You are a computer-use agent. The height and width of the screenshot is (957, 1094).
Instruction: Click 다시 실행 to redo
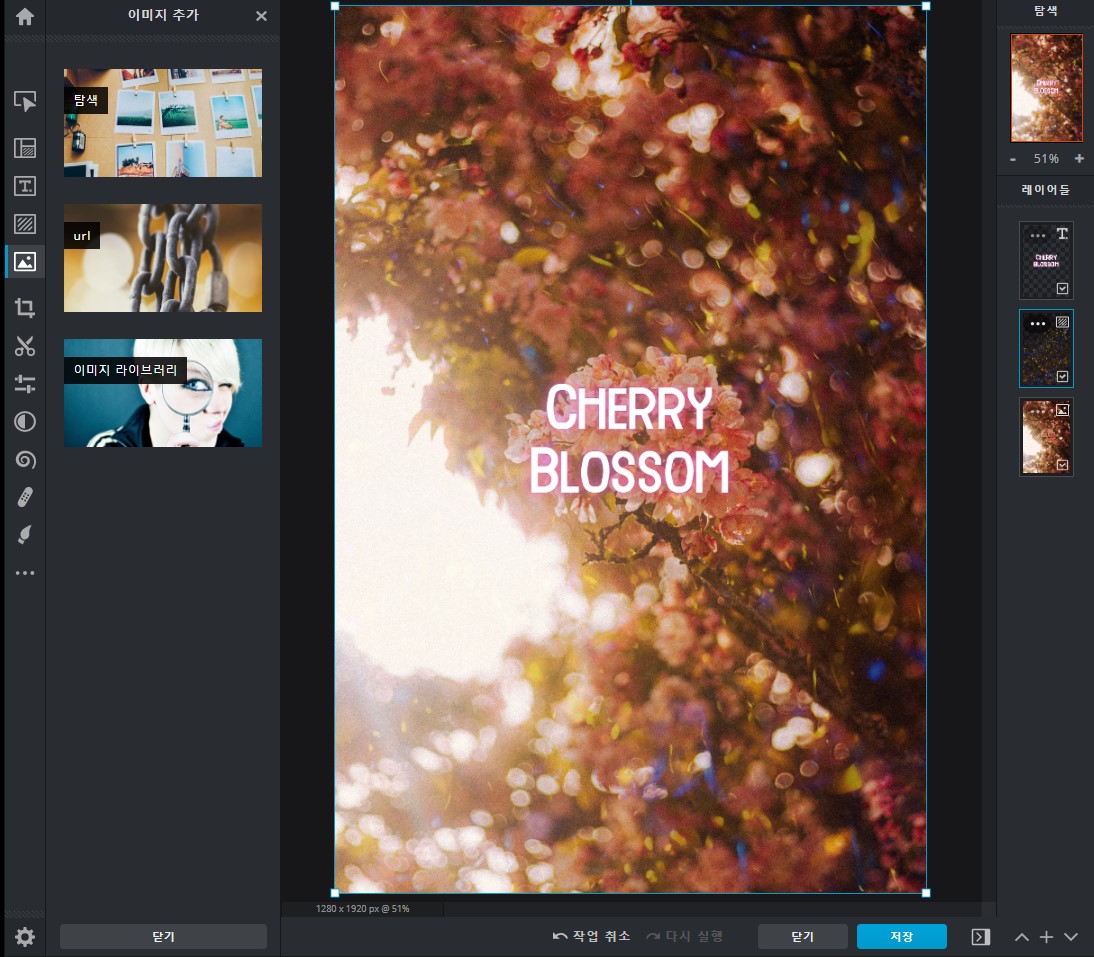tap(684, 936)
